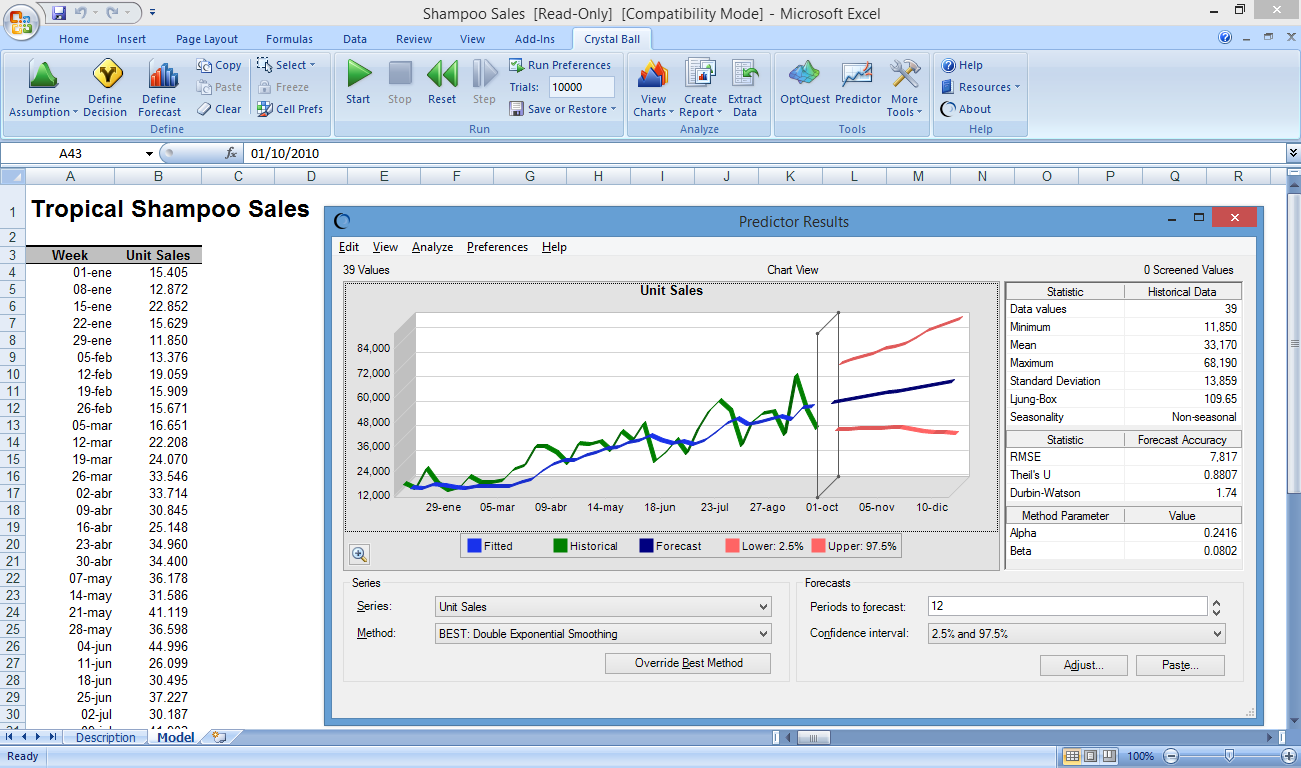Image resolution: width=1301 pixels, height=768 pixels.
Task: Click the Select All corner button
Action: pyautogui.click(x=12, y=177)
